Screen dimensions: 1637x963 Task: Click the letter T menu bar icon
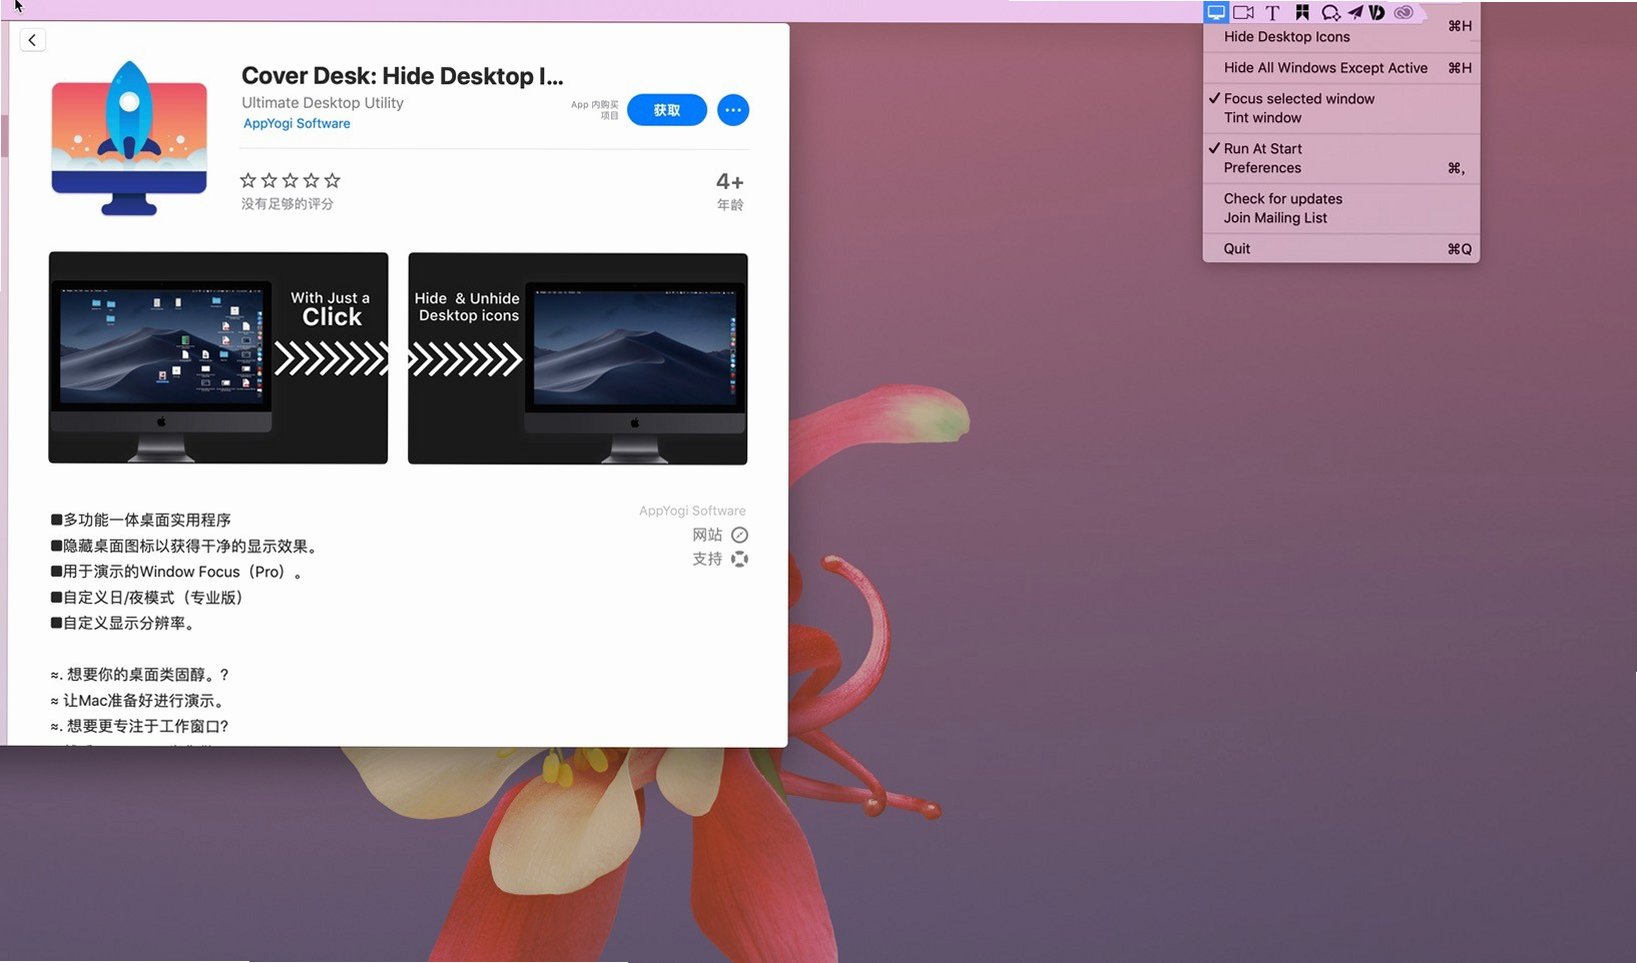(x=1272, y=12)
